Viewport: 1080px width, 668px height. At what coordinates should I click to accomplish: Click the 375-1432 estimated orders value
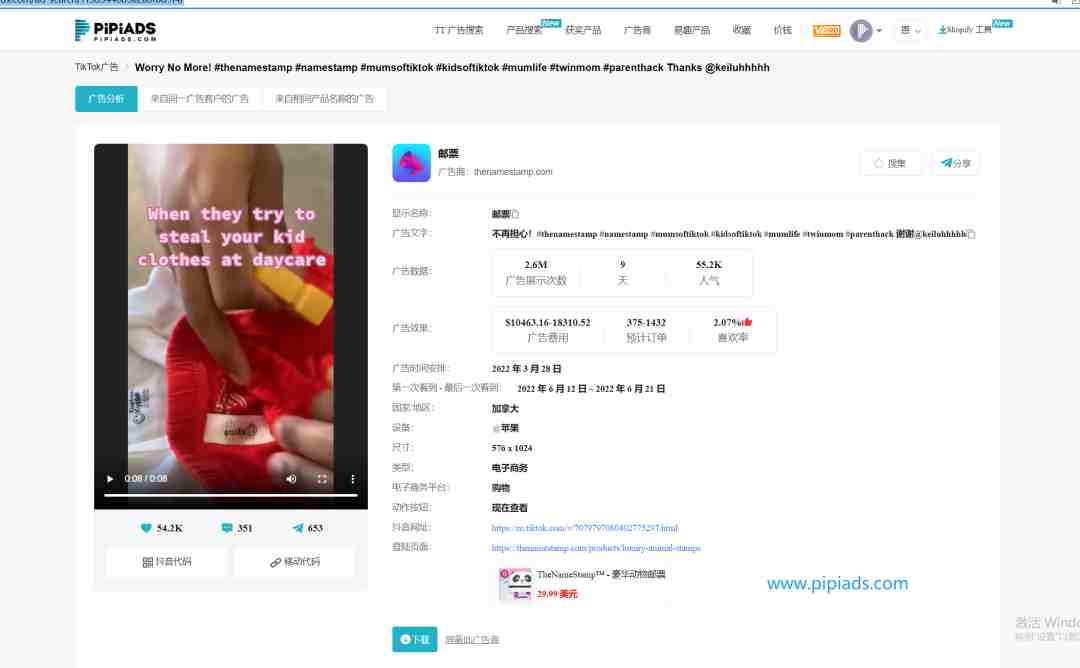click(x=646, y=322)
